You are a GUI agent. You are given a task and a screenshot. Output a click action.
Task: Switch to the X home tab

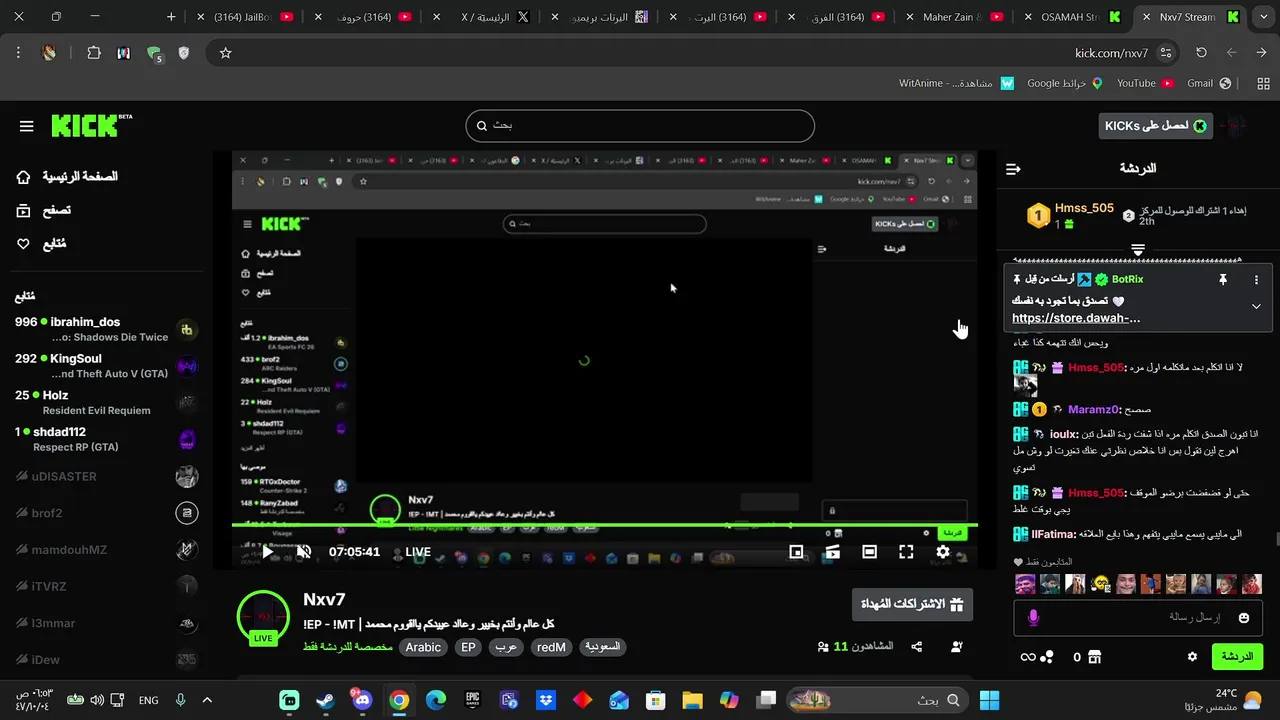pos(485,17)
